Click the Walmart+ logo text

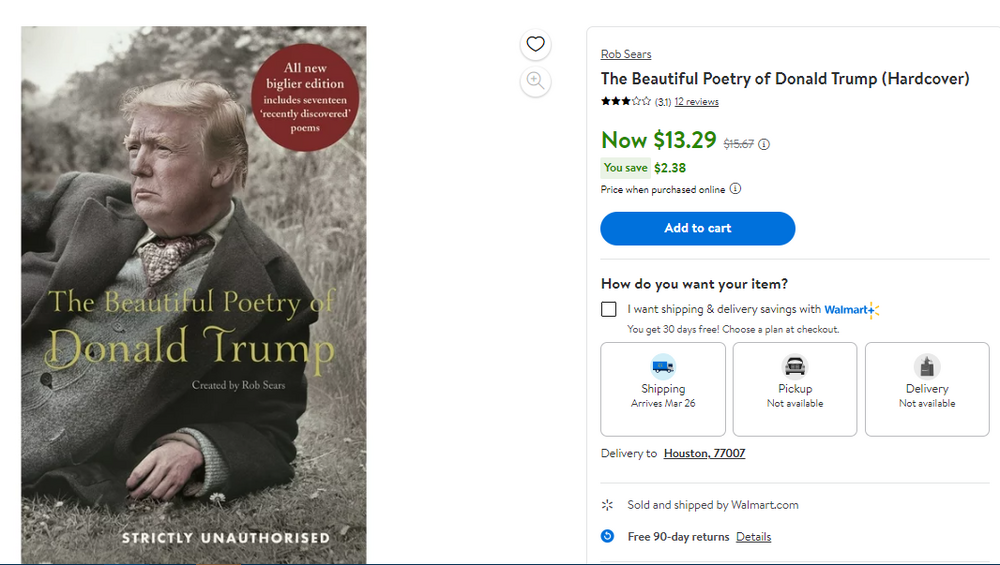click(850, 309)
